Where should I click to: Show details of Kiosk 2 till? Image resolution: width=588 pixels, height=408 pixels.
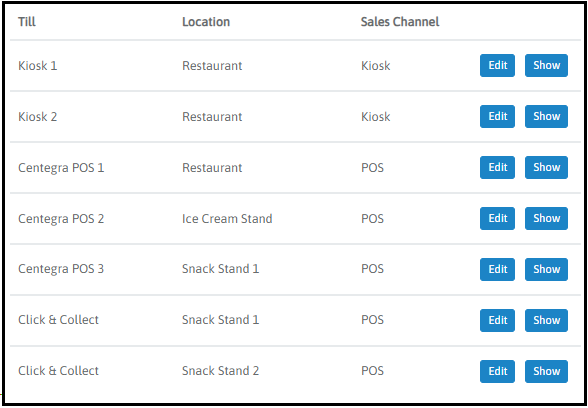[x=546, y=117]
